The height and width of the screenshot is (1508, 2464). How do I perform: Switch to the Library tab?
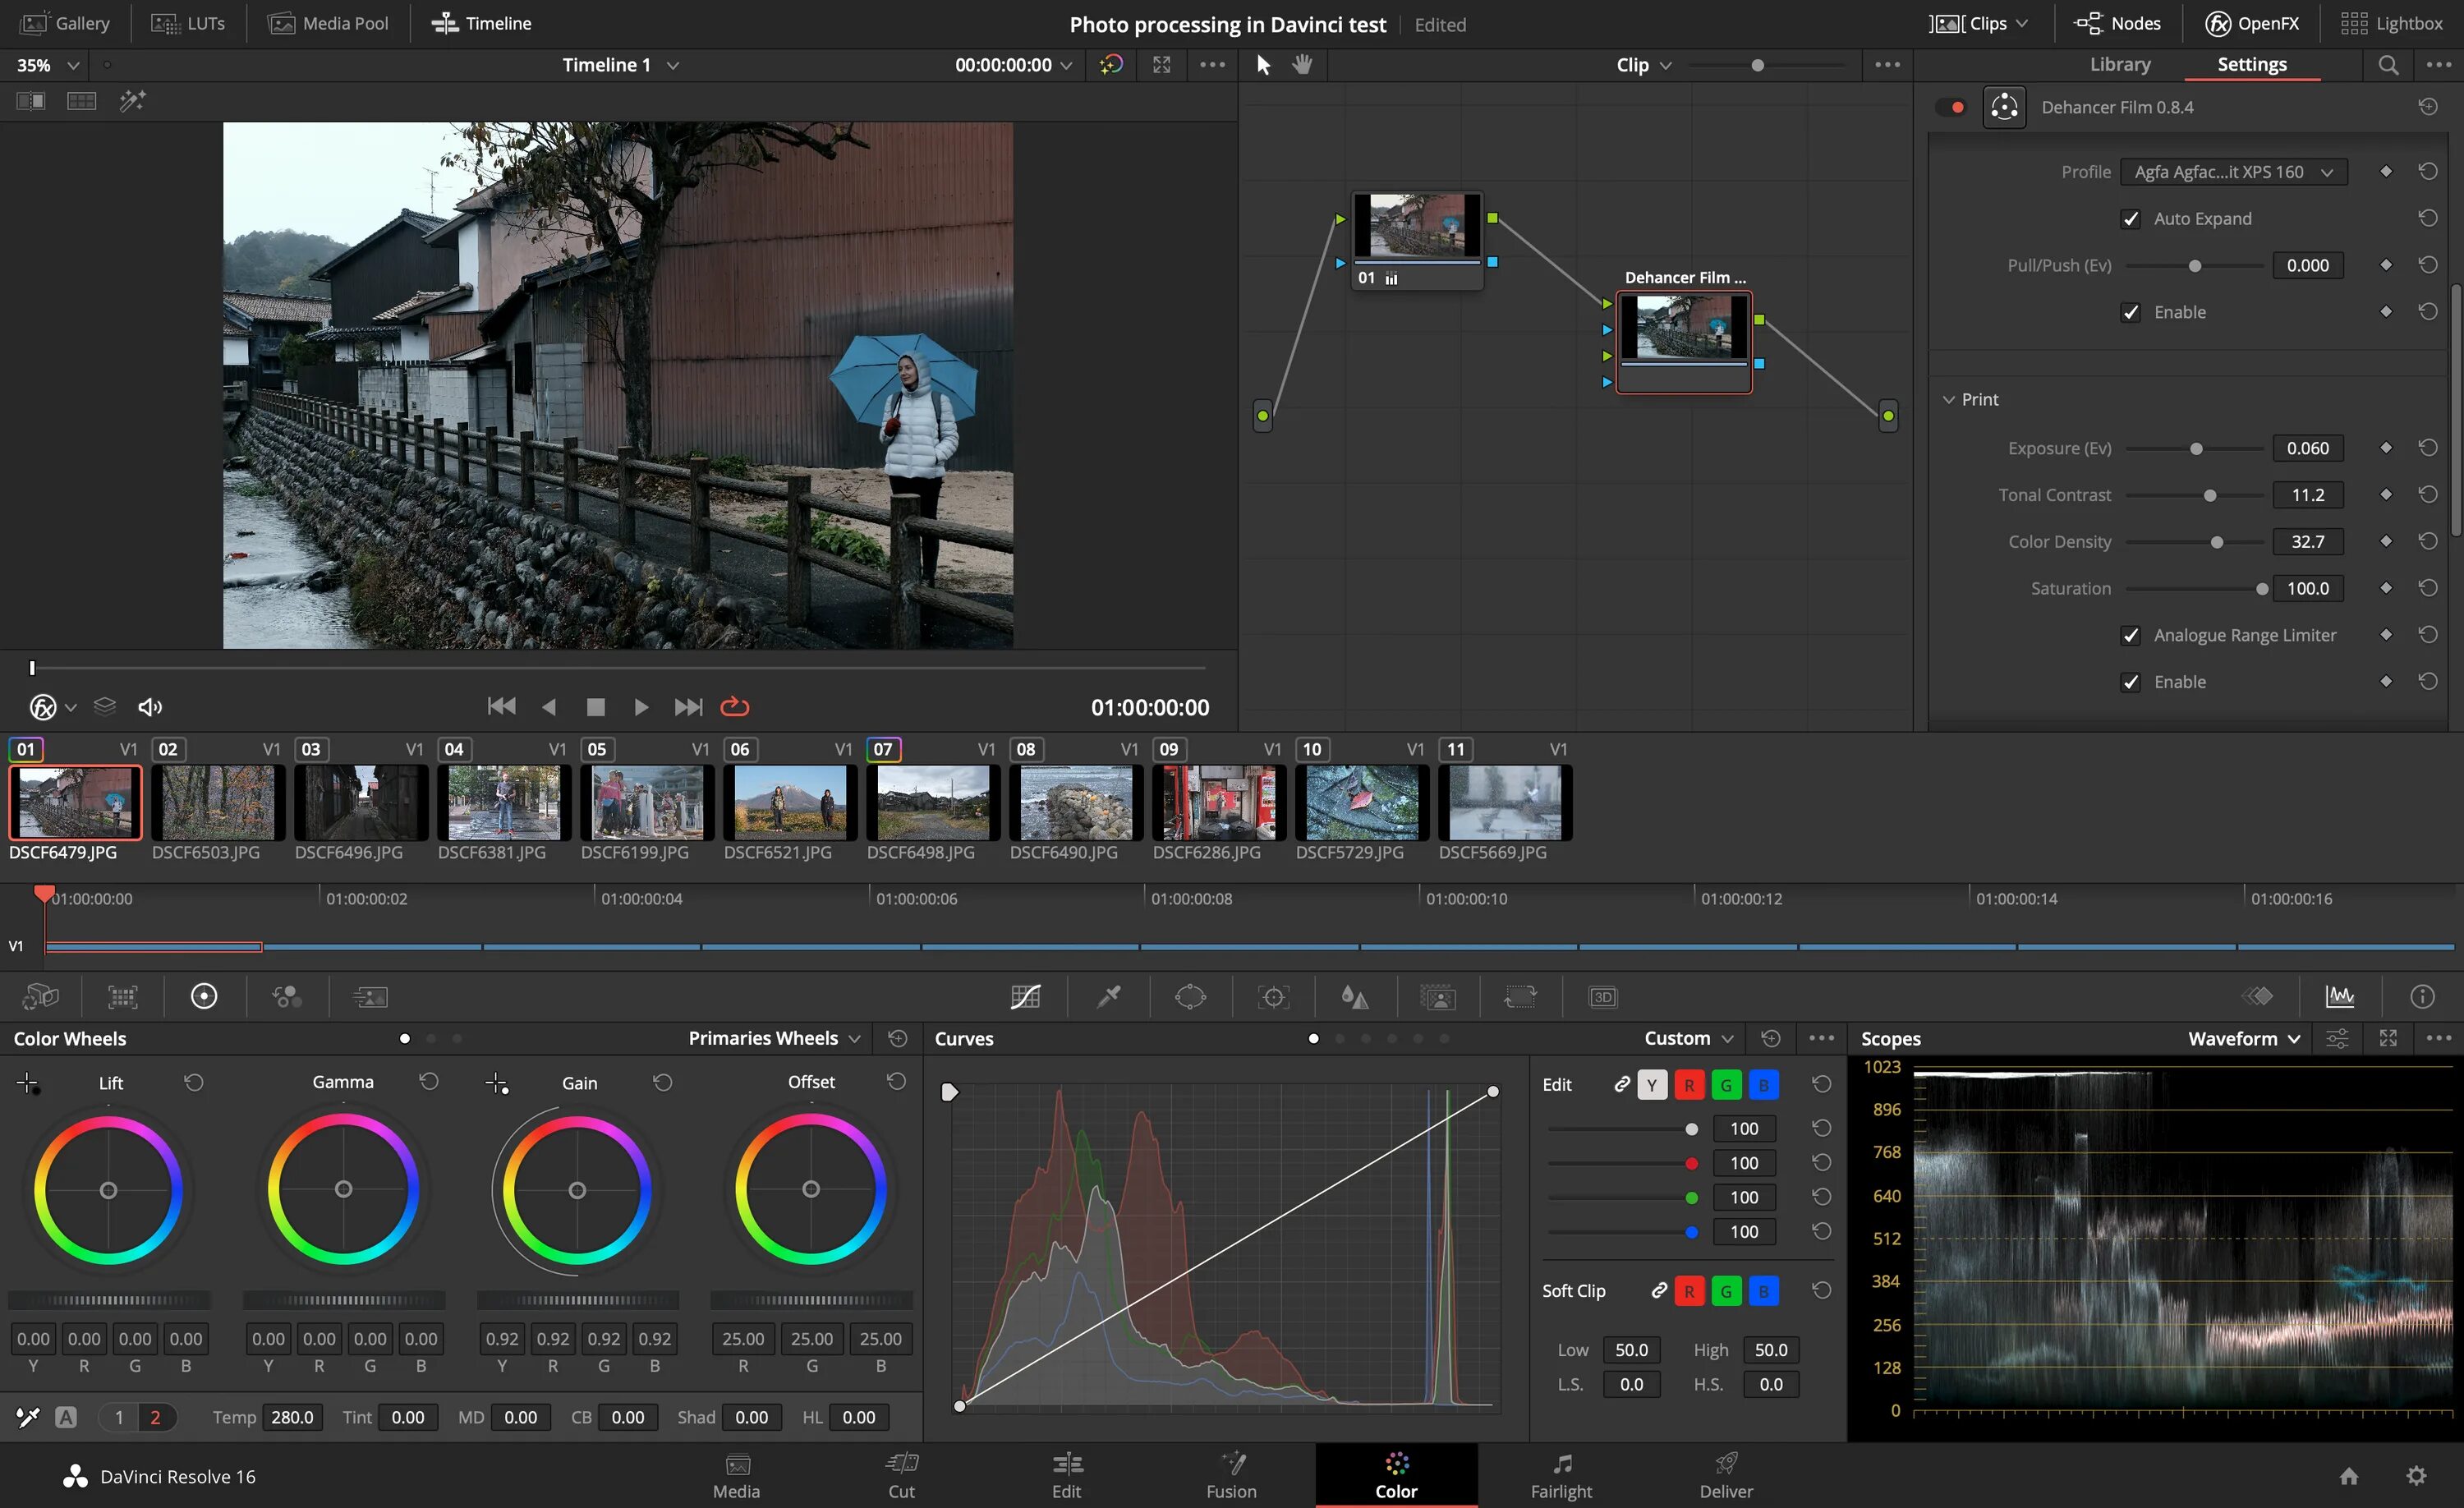[2119, 65]
